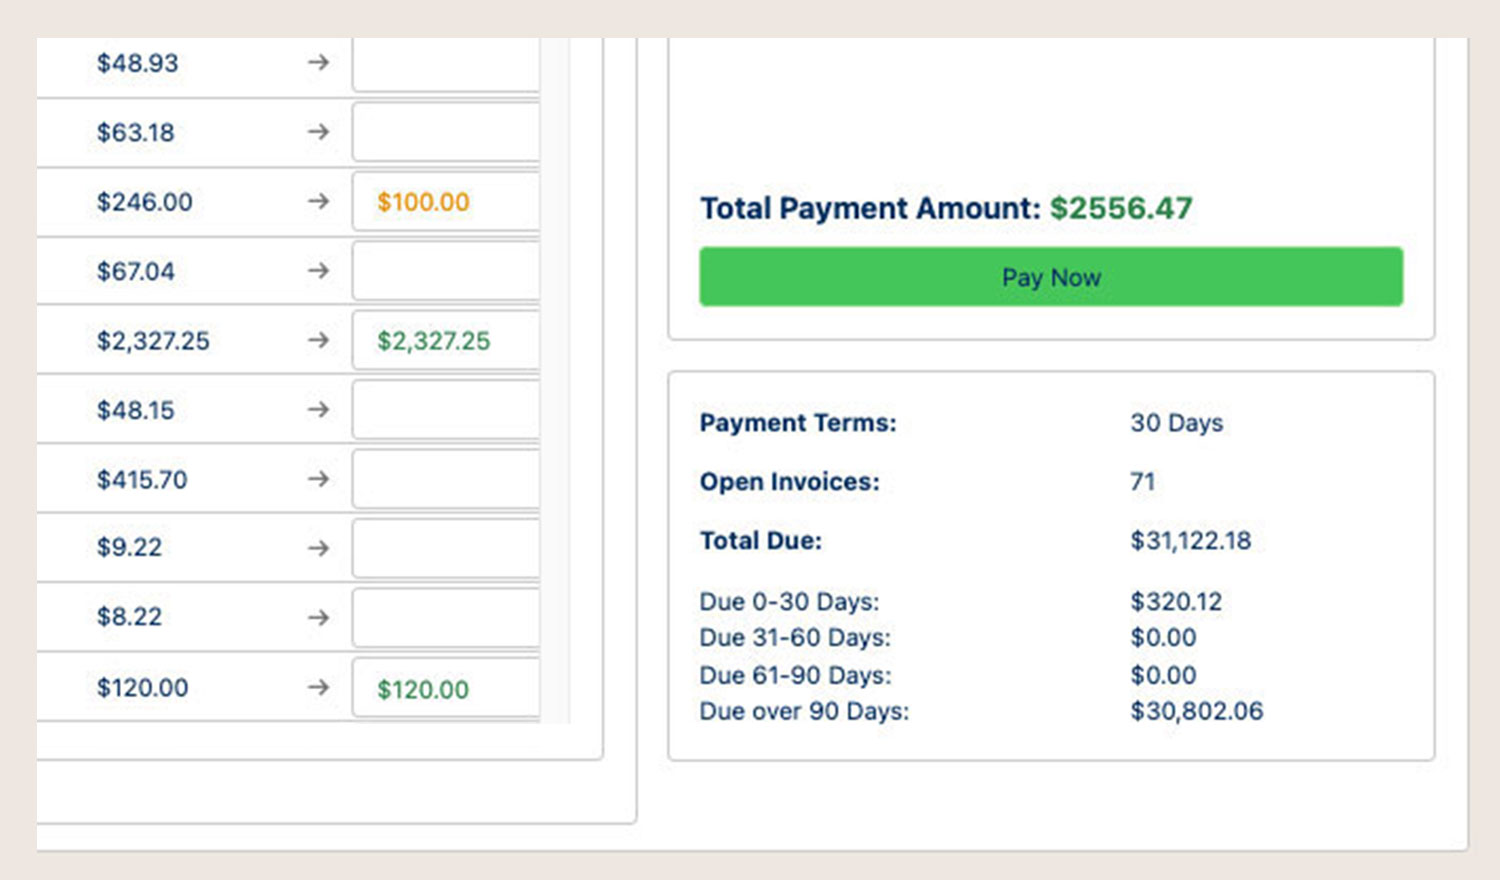
Task: Click the arrow beside $67.04
Action: pos(318,271)
